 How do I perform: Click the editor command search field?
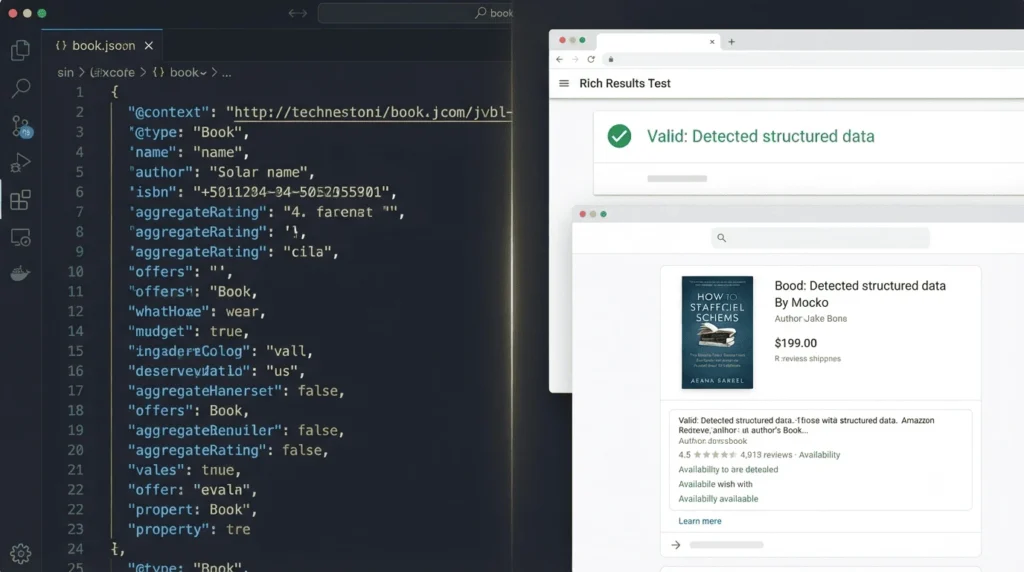click(415, 13)
